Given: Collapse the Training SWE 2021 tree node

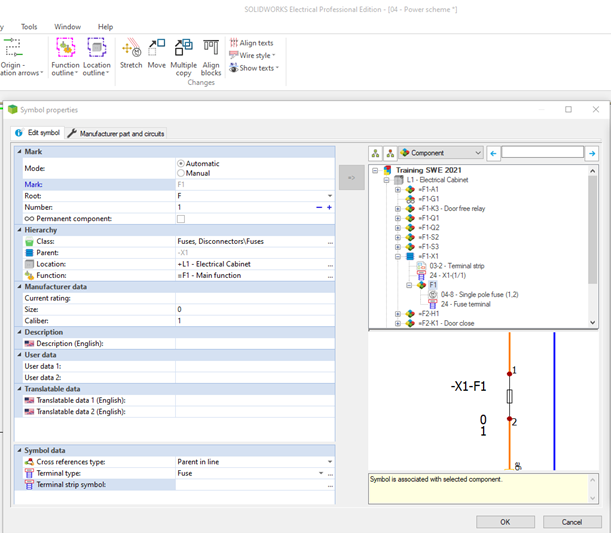Looking at the screenshot, I should (x=375, y=170).
